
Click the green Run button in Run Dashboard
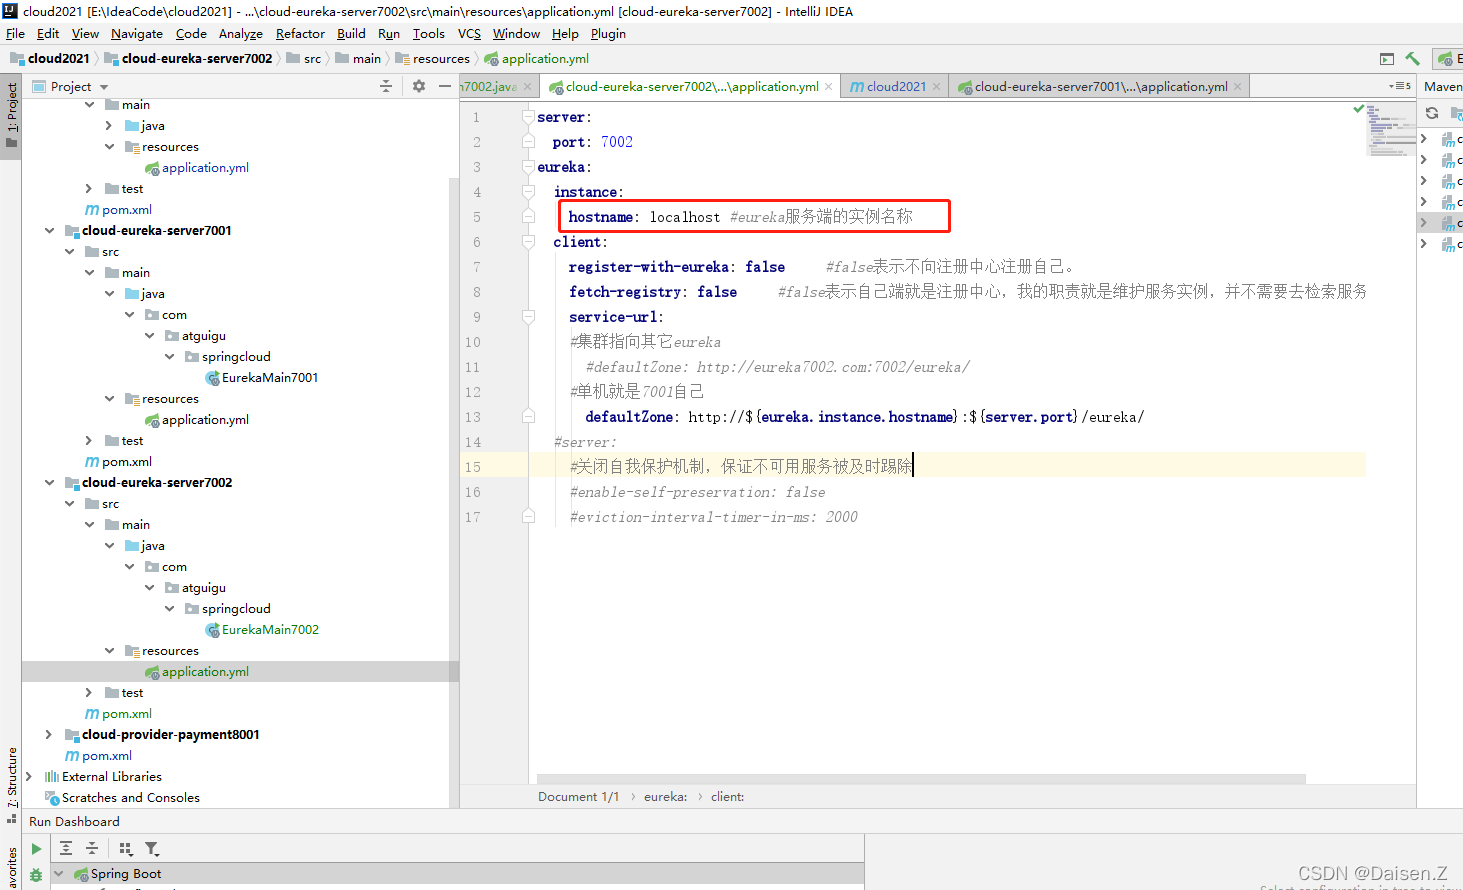36,849
